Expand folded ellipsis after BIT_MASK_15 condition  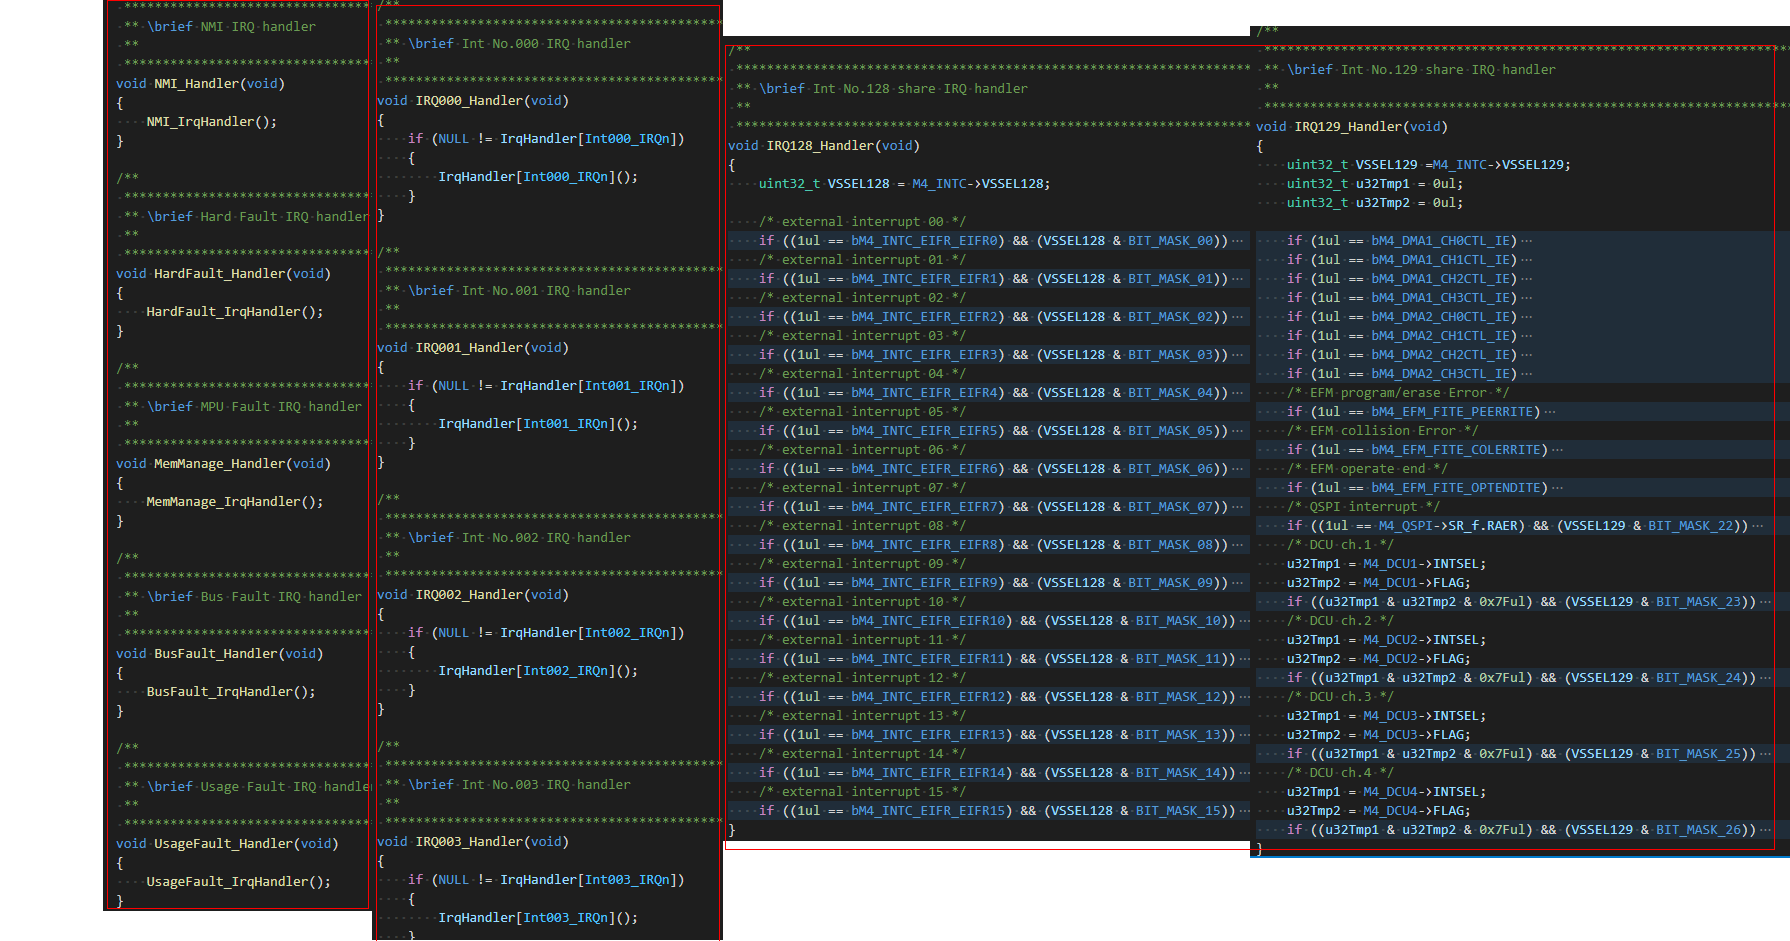pyautogui.click(x=1245, y=811)
